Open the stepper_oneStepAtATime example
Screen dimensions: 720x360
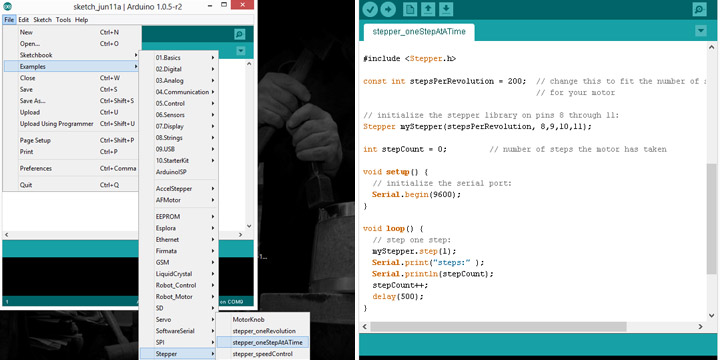tap(263, 343)
